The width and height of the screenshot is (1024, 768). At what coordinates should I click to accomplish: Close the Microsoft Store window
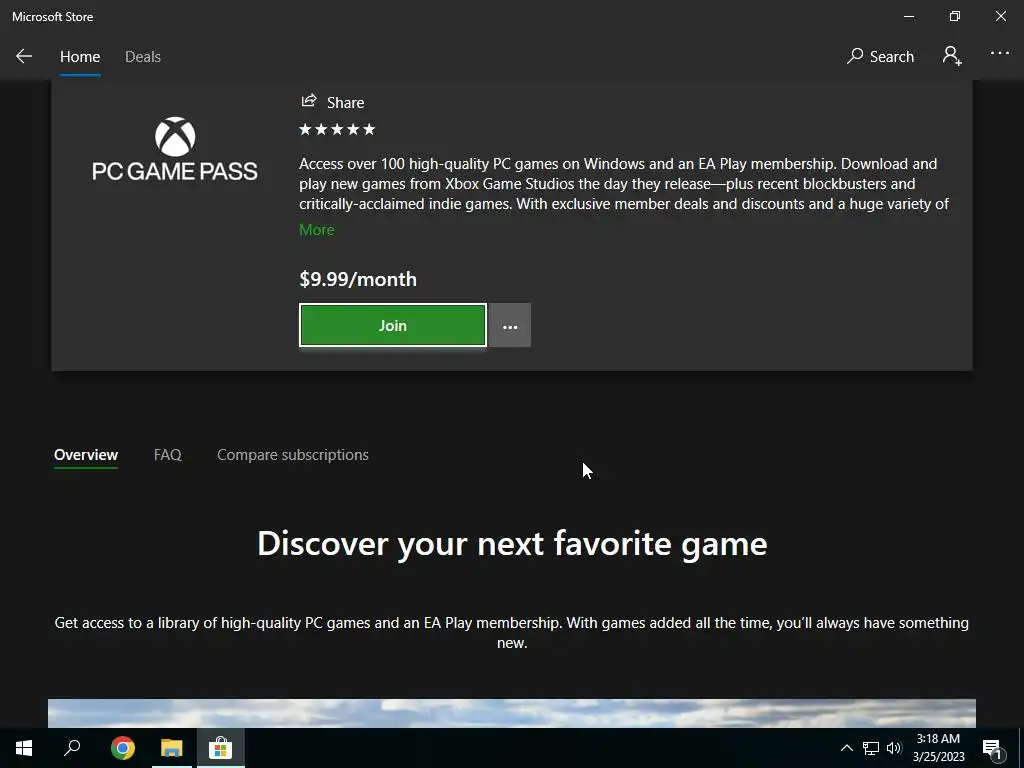click(x=1000, y=16)
